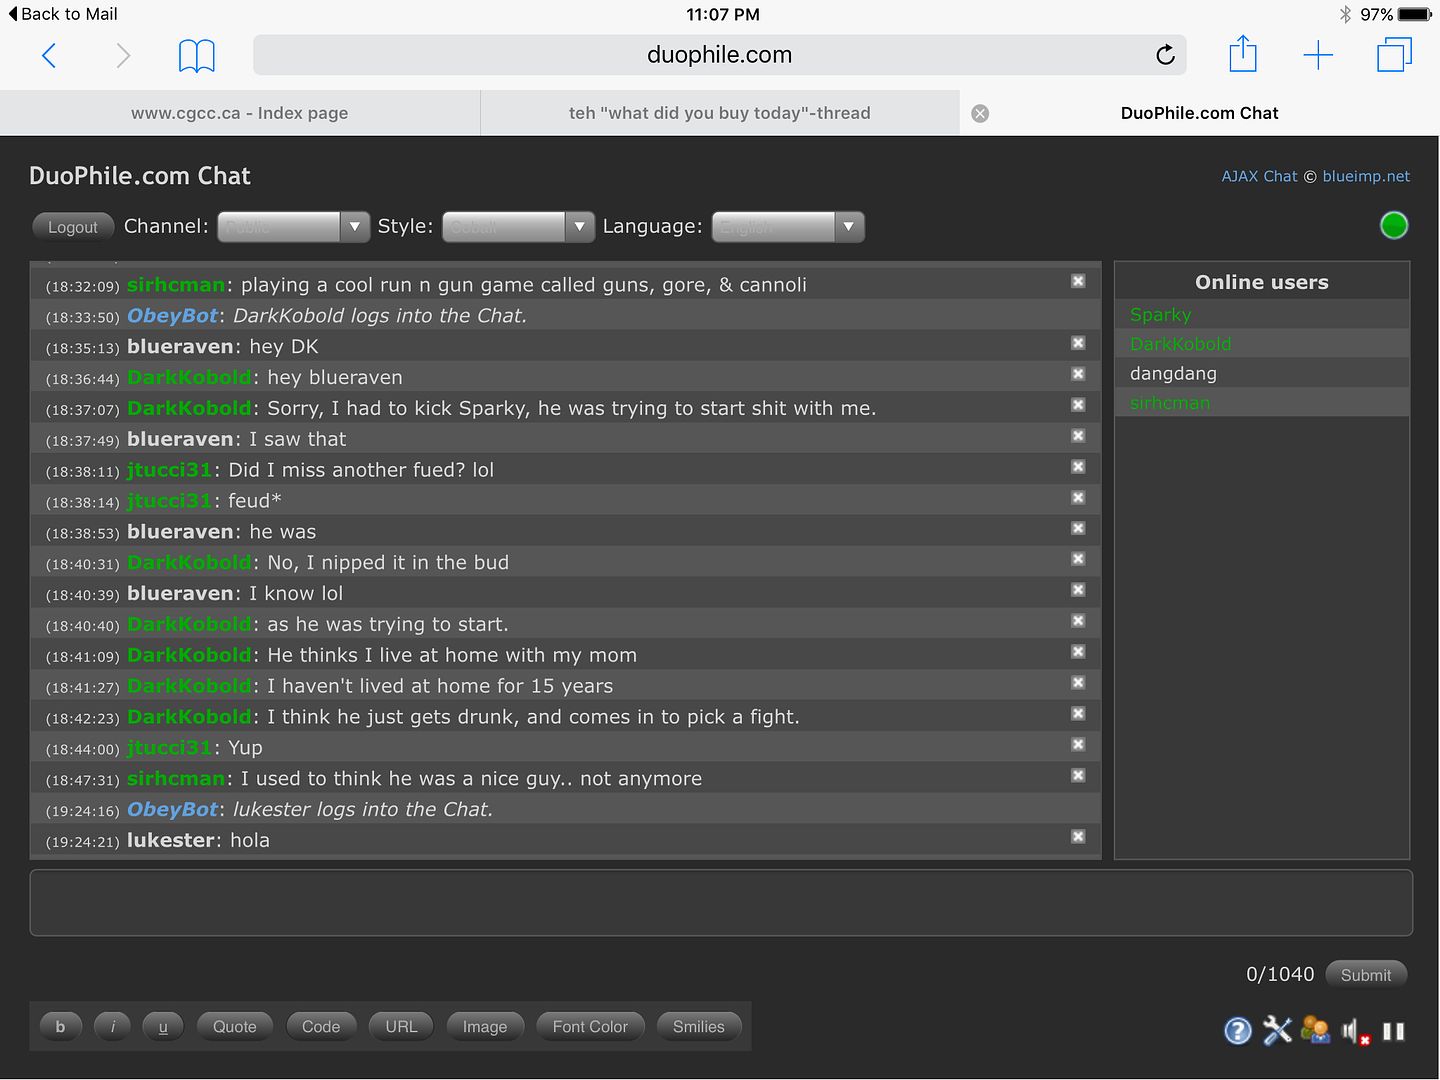Tap the Safari share icon
The image size is (1440, 1080).
point(1242,55)
